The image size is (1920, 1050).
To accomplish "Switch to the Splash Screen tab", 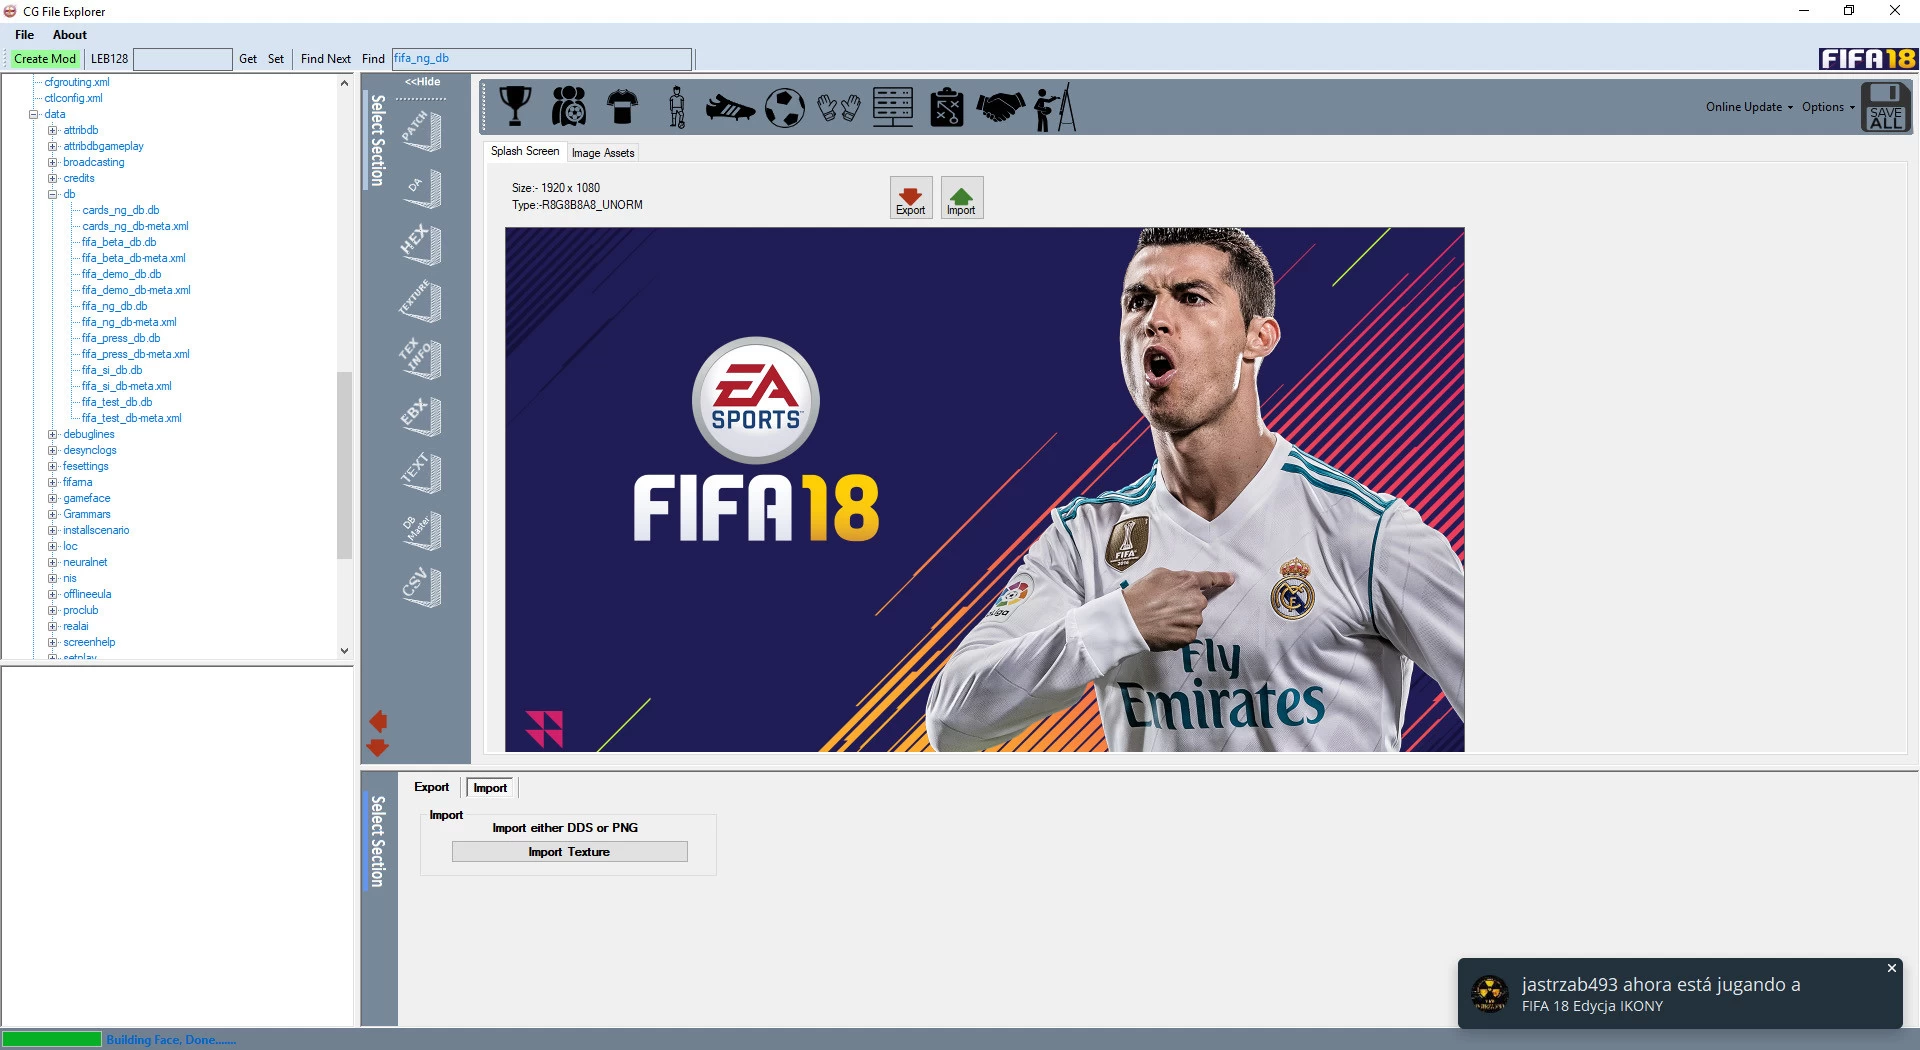I will (x=525, y=151).
